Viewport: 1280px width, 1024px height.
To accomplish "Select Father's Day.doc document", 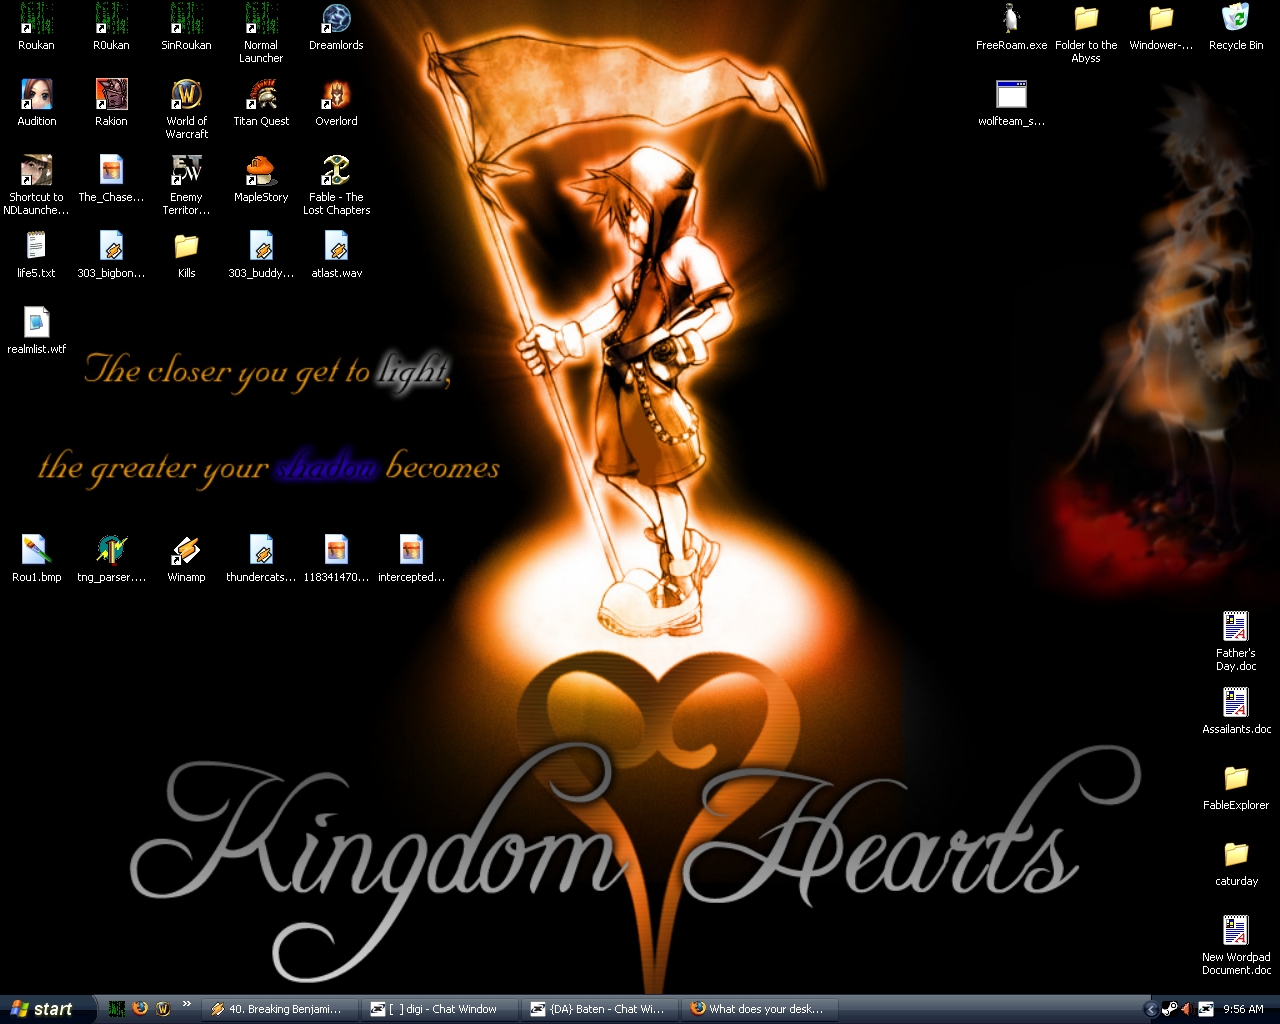I will (x=1236, y=641).
